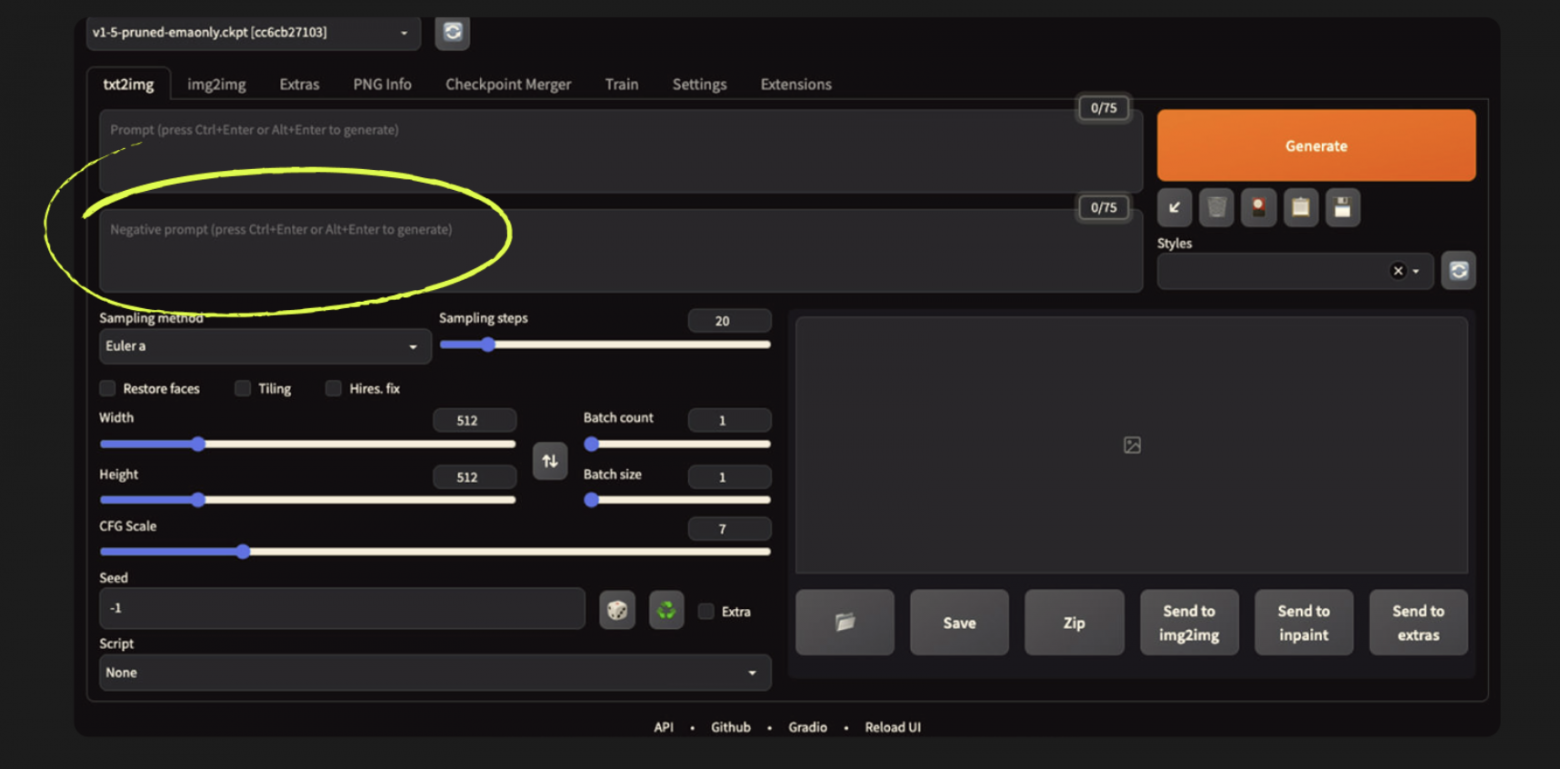
Task: Open the Sampling method dropdown
Action: pyautogui.click(x=264, y=346)
